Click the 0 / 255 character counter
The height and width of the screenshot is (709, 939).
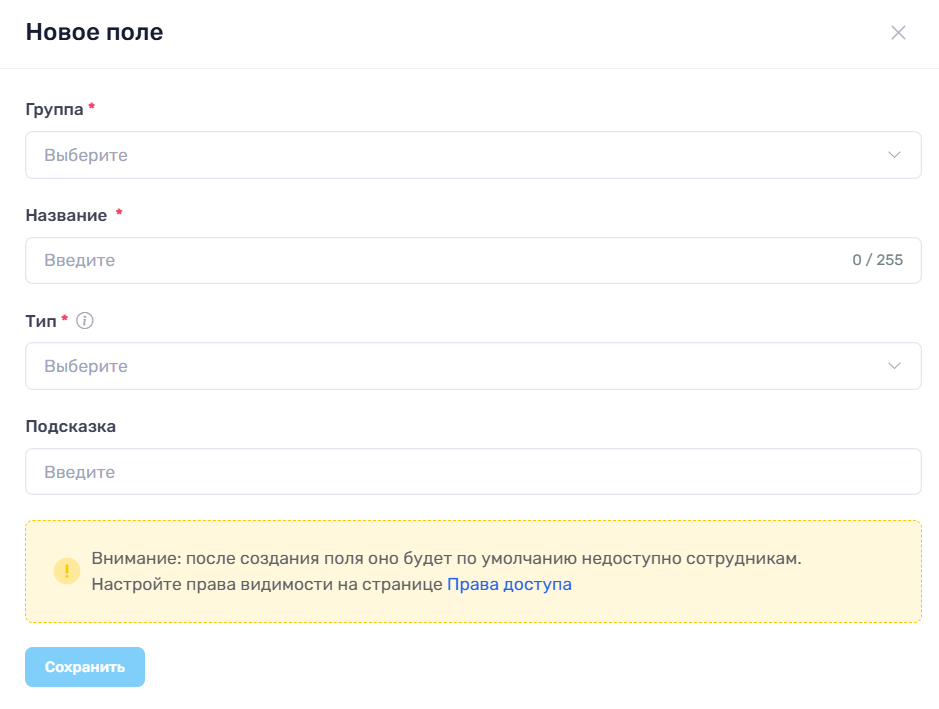877,260
